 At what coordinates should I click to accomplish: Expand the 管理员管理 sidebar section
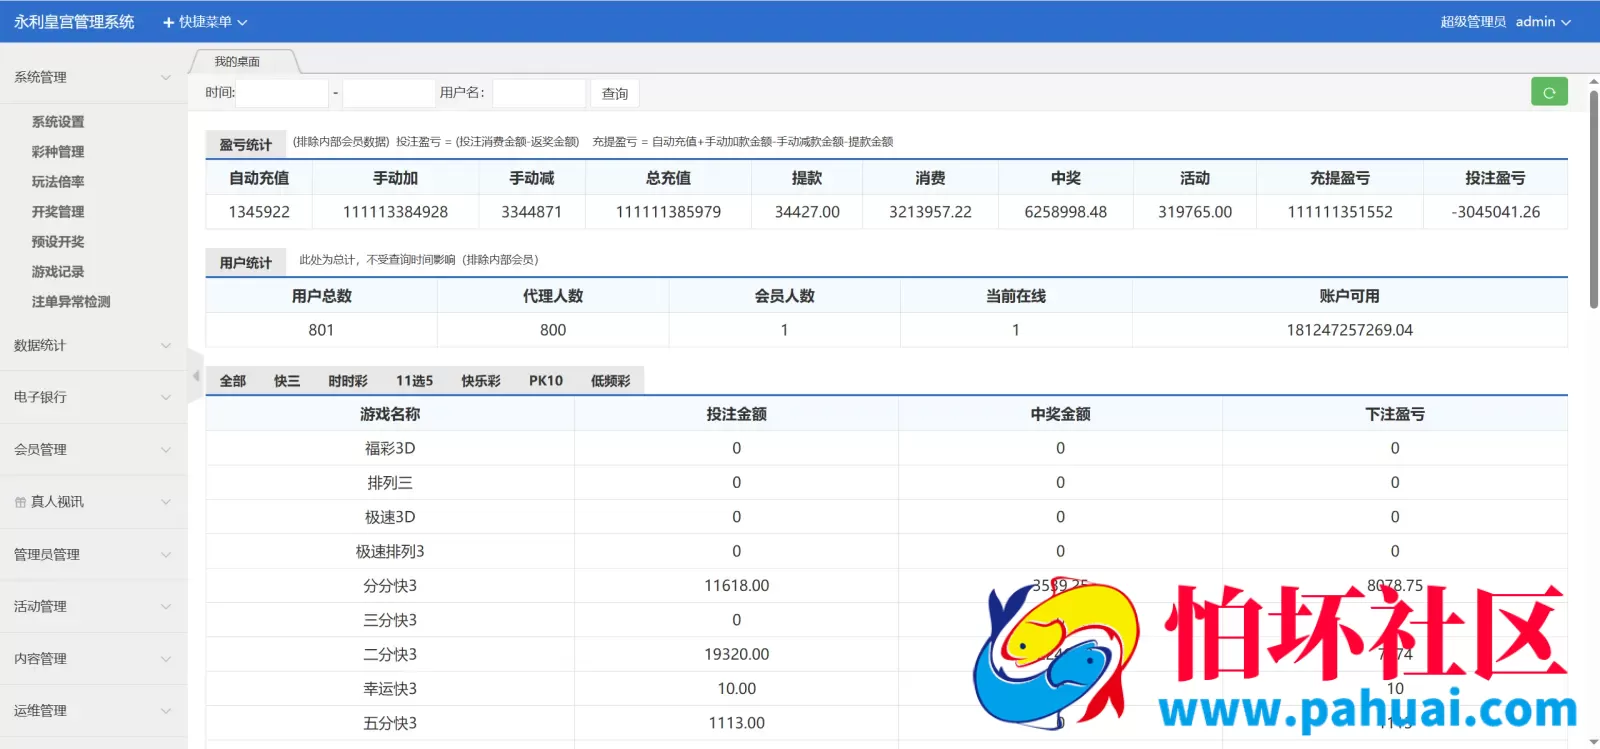(x=93, y=554)
